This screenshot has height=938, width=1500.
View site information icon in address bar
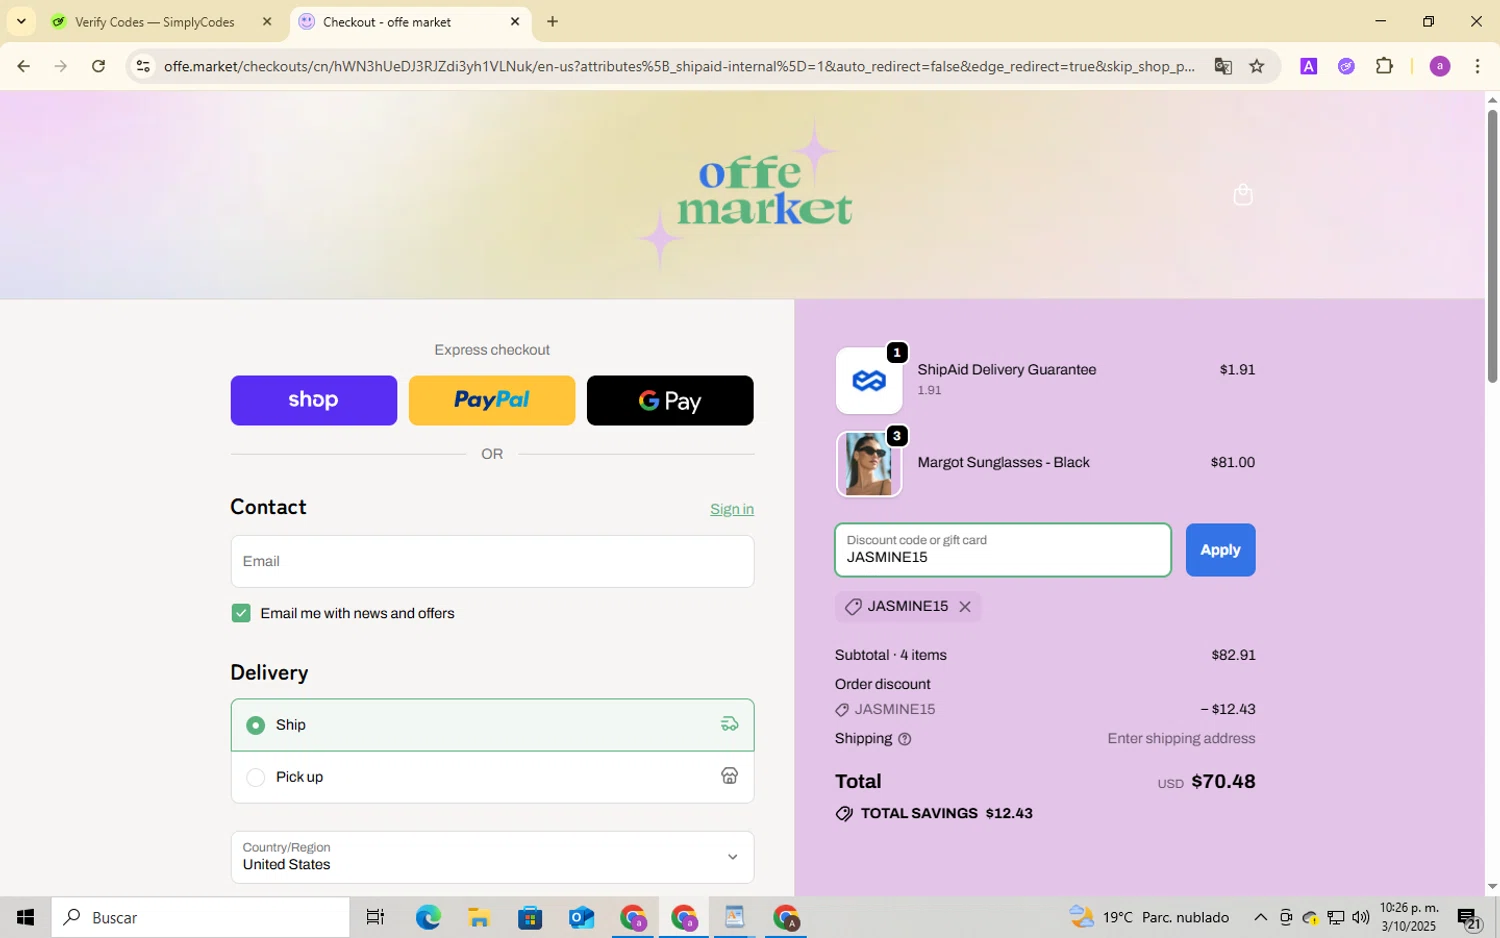pyautogui.click(x=143, y=66)
